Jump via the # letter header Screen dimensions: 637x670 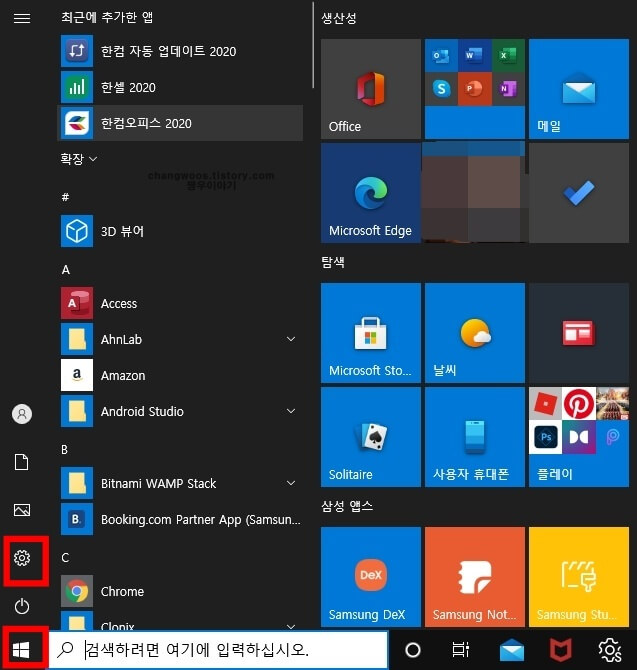tap(65, 197)
